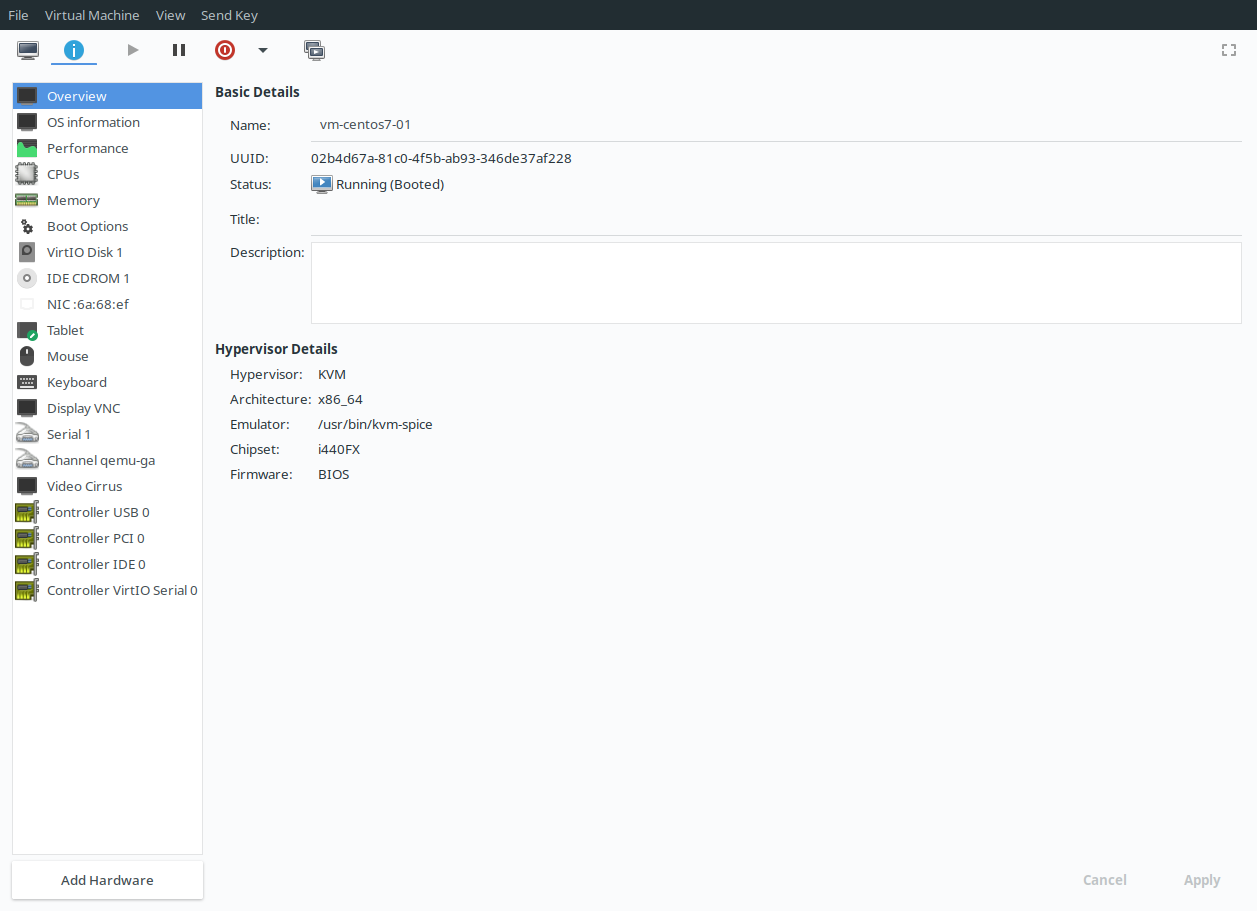The width and height of the screenshot is (1257, 911).
Task: Select VirtIO Disk 1 device
Action: [x=84, y=252]
